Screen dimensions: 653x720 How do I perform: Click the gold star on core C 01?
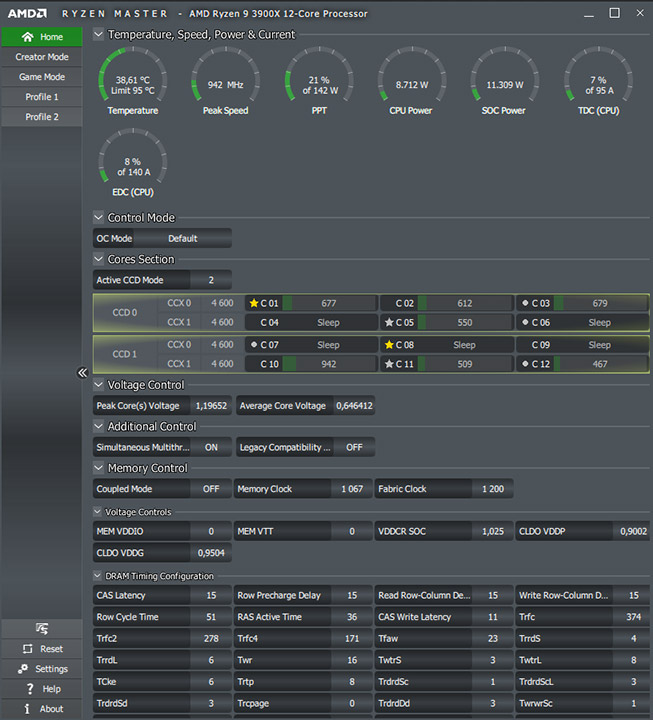point(253,303)
